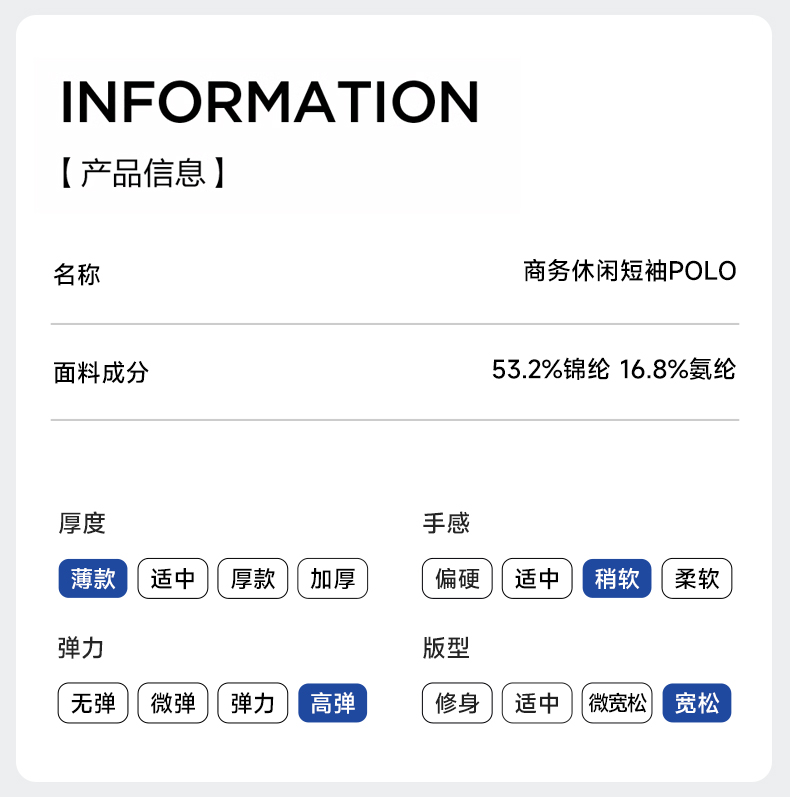Choose the 微弹 elasticity chip
The image size is (790, 797).
point(173,703)
